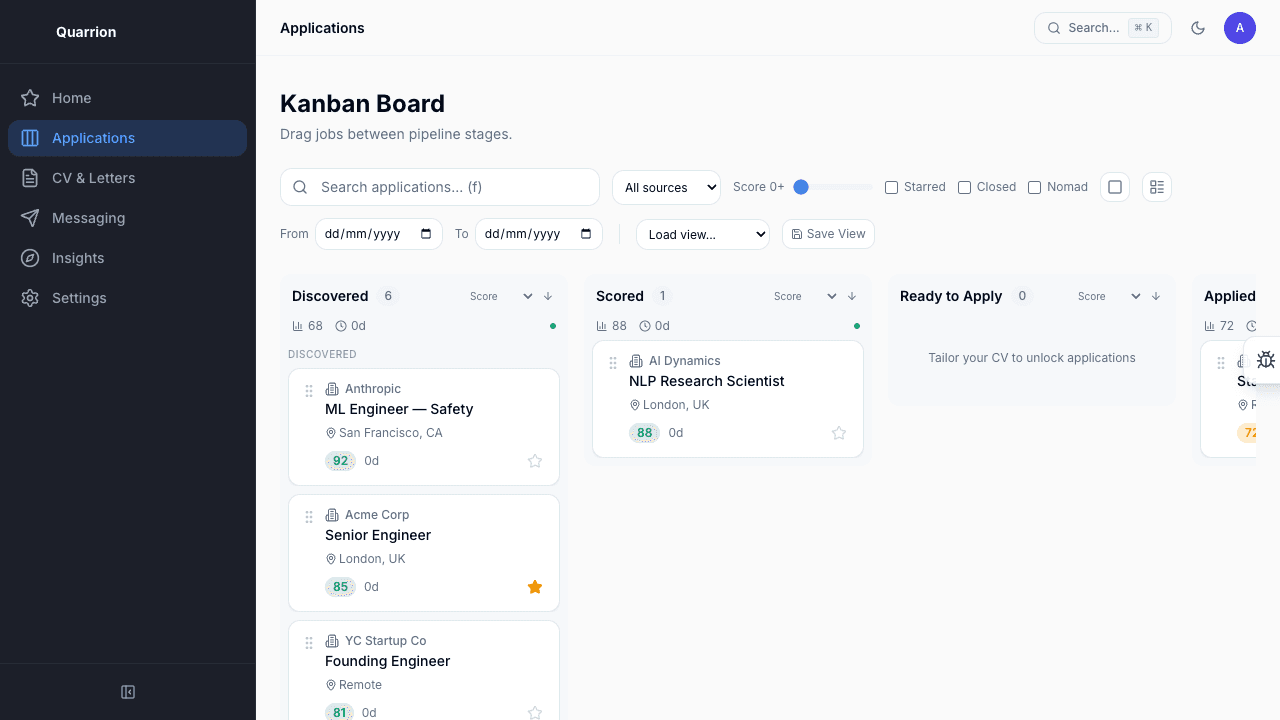Click the 92 score badge
Viewport: 1280px width, 720px height.
pos(340,461)
